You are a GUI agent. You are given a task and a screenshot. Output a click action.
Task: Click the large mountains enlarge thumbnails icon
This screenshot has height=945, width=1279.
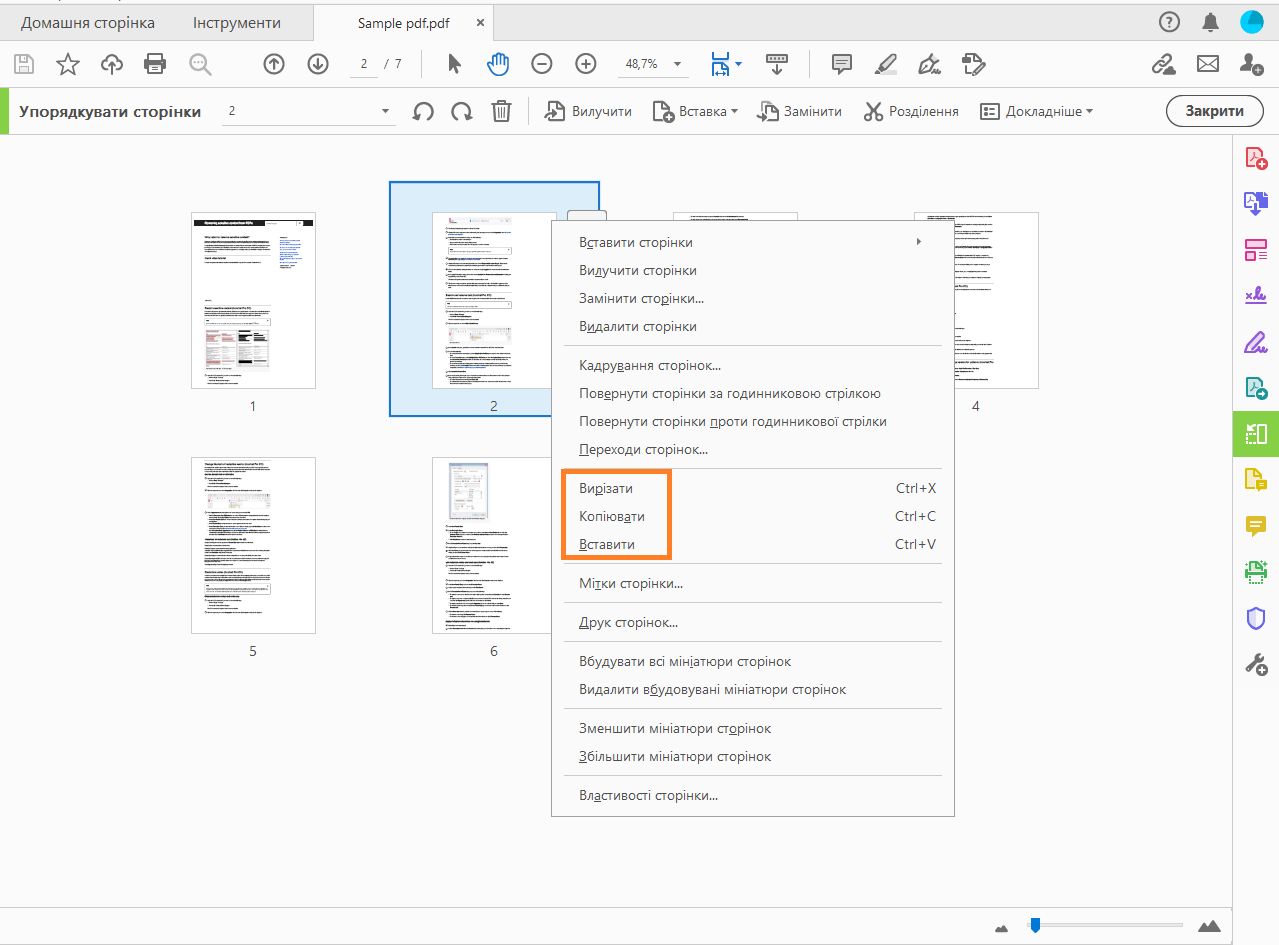pos(1209,926)
